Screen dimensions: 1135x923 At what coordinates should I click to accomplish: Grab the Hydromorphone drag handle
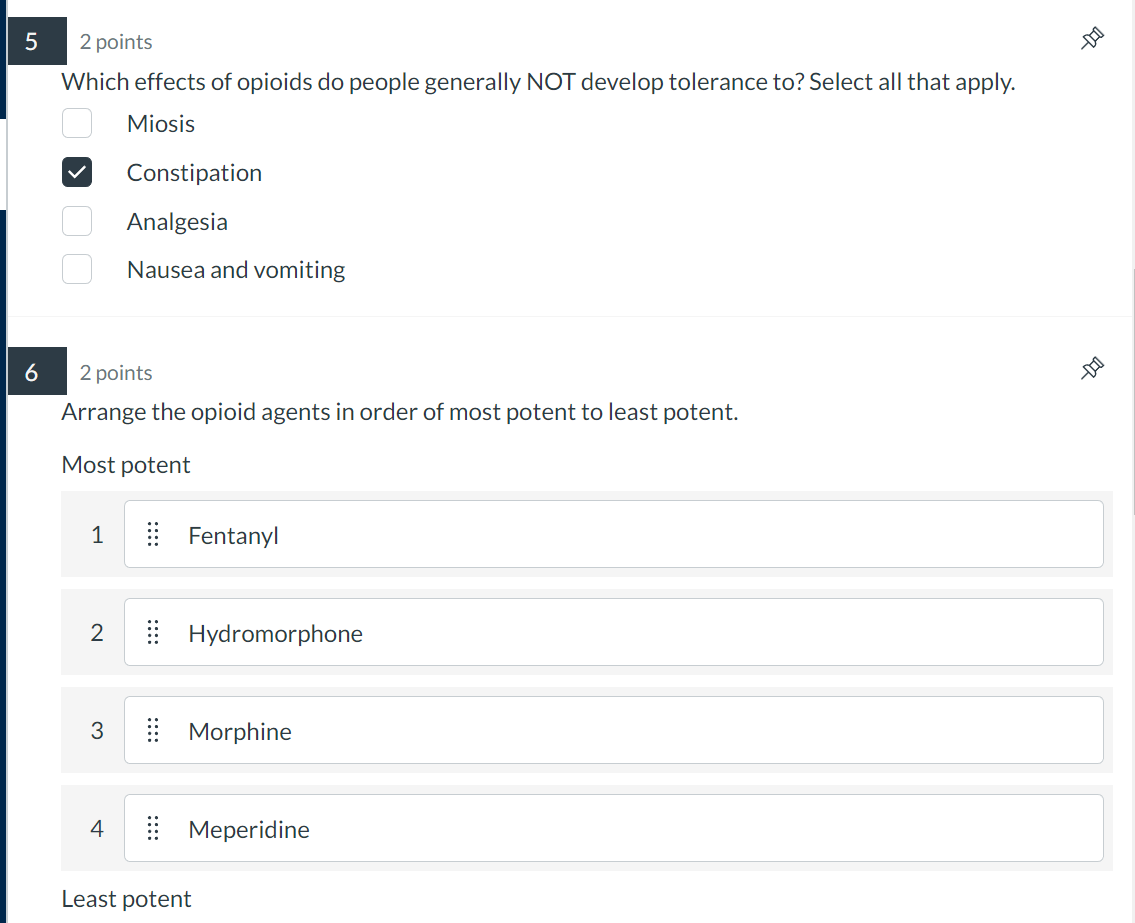pyautogui.click(x=153, y=633)
